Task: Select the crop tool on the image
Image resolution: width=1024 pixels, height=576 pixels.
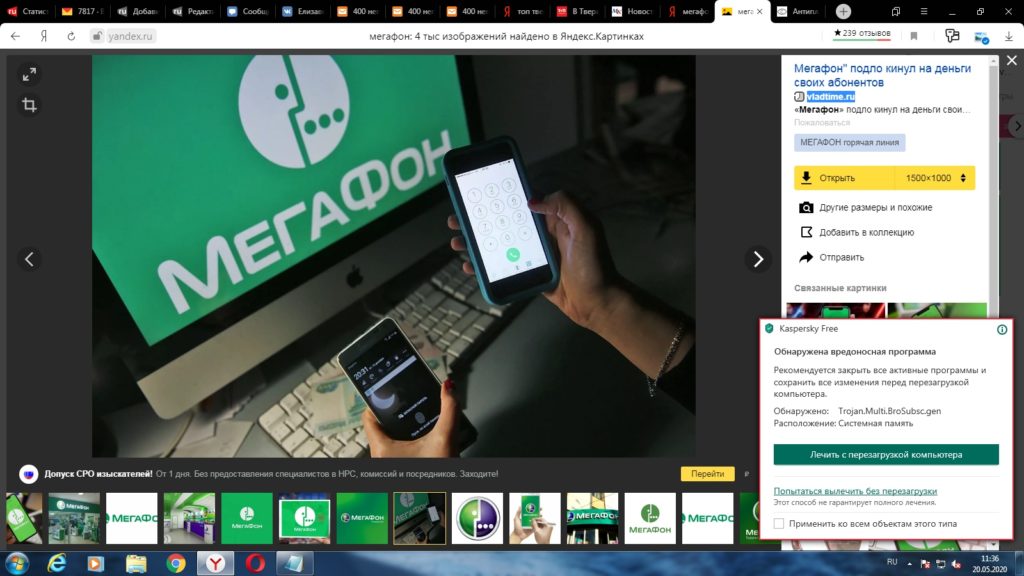Action: [28, 106]
